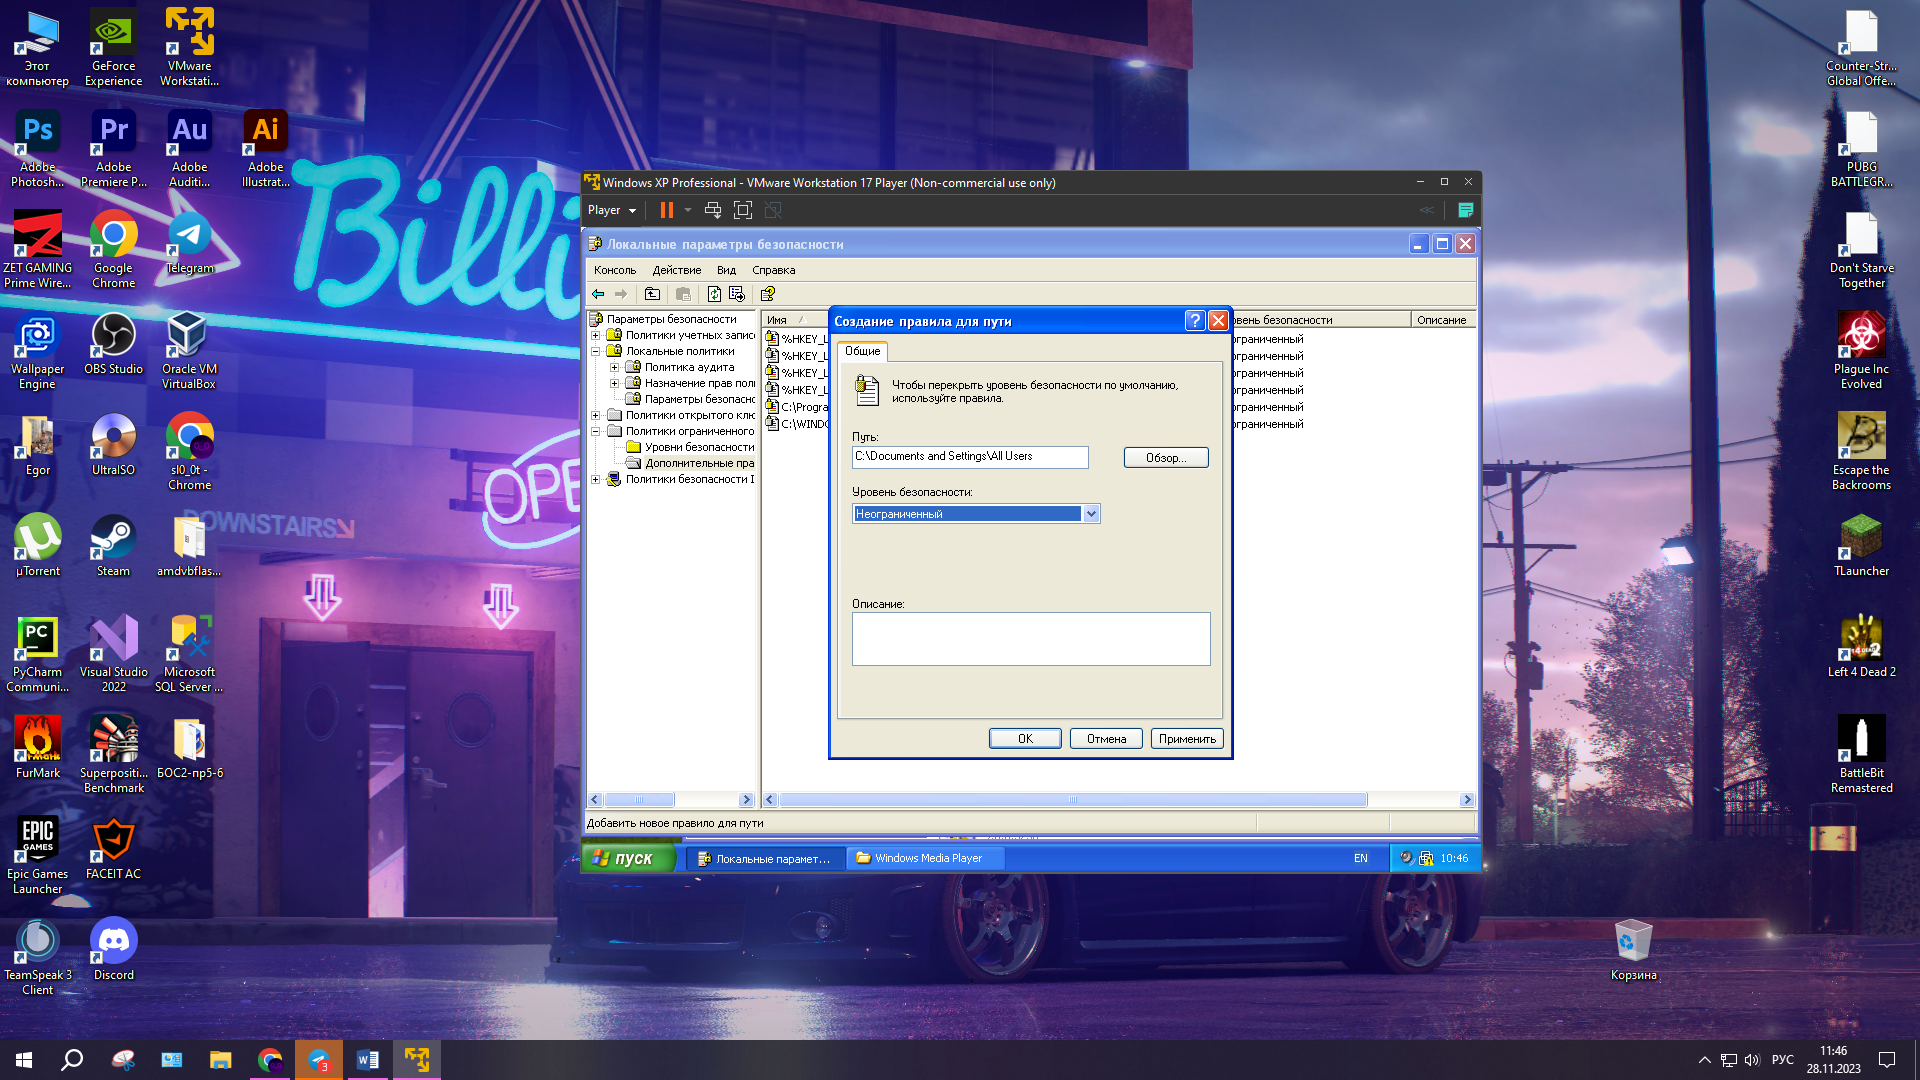Collapse Локальные политики tree node
Viewport: 1920px width, 1080px height.
pyautogui.click(x=596, y=351)
